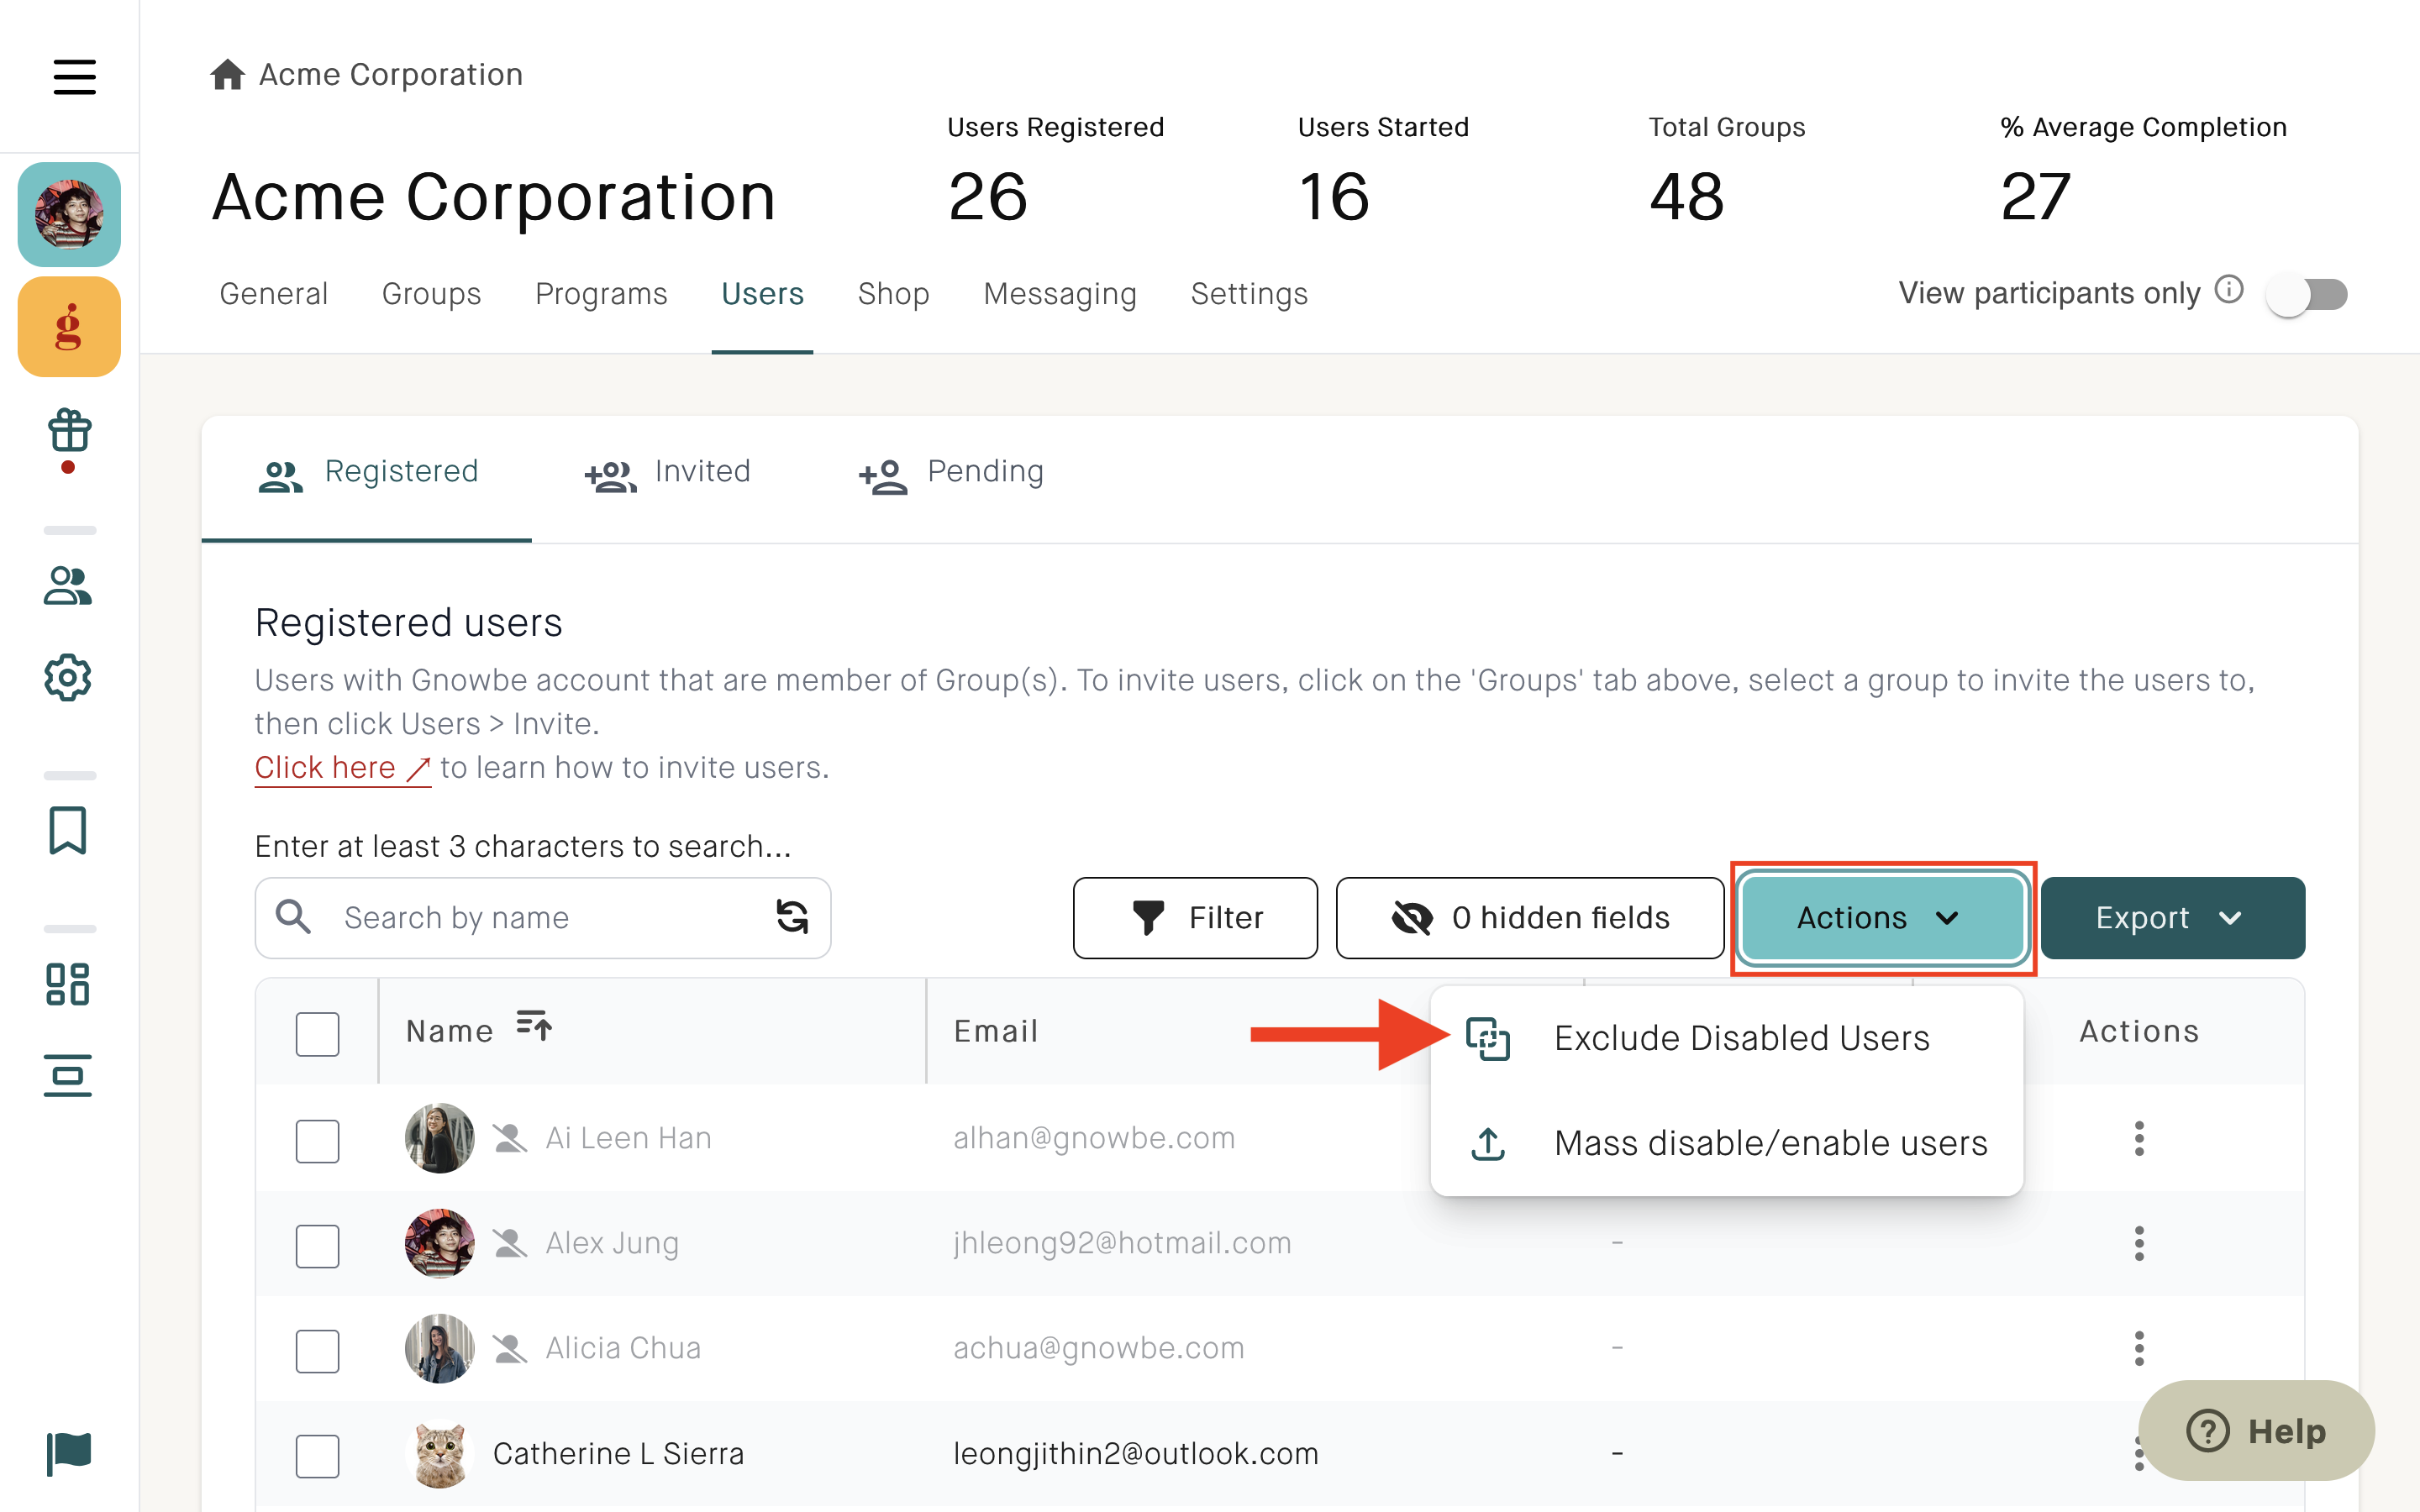Check the box for Catherine L Sierra
Image resolution: width=2420 pixels, height=1512 pixels.
pos(317,1455)
